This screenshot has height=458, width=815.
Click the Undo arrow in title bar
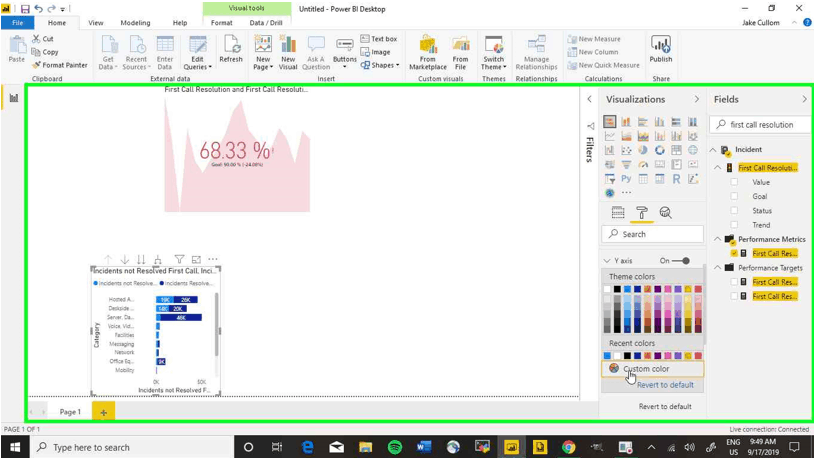38,9
